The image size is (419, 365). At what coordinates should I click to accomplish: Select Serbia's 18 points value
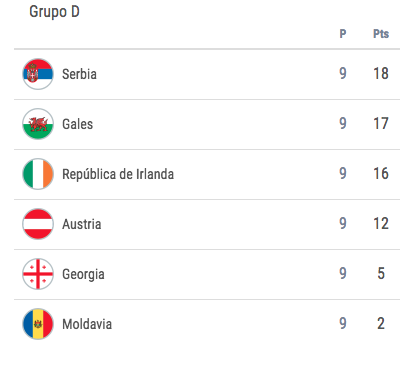(x=381, y=74)
